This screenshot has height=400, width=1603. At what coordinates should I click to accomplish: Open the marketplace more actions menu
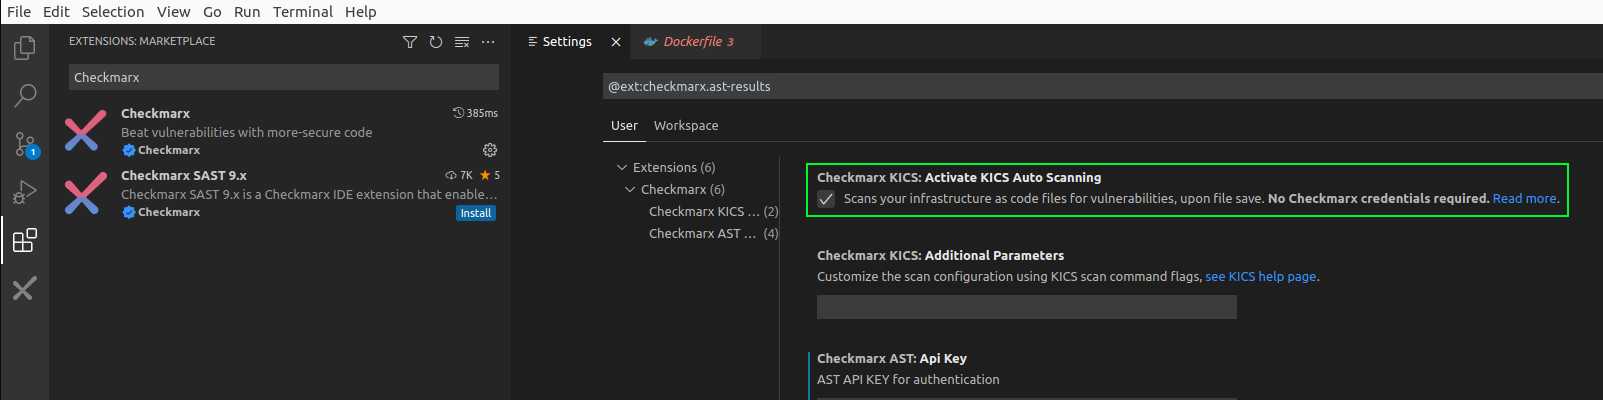click(488, 42)
